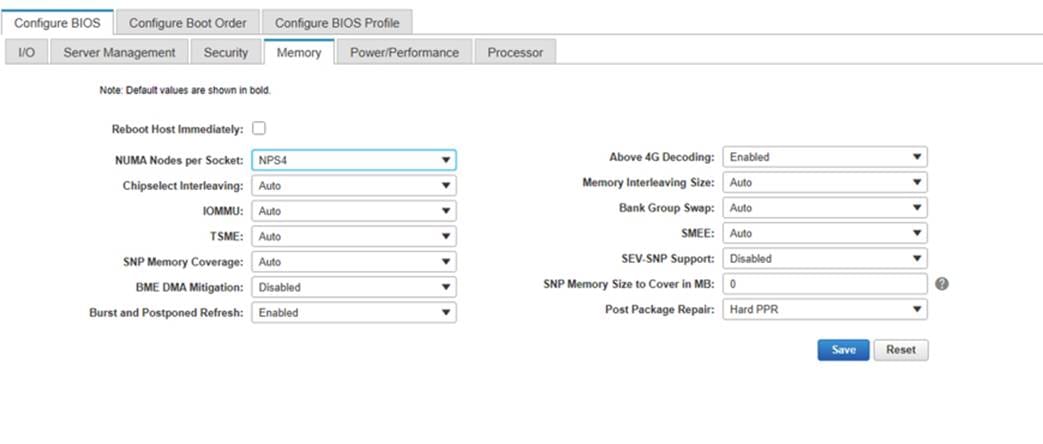Click the 'NUMA Nodes per Socket:' label
The image size is (1043, 444).
[179, 160]
